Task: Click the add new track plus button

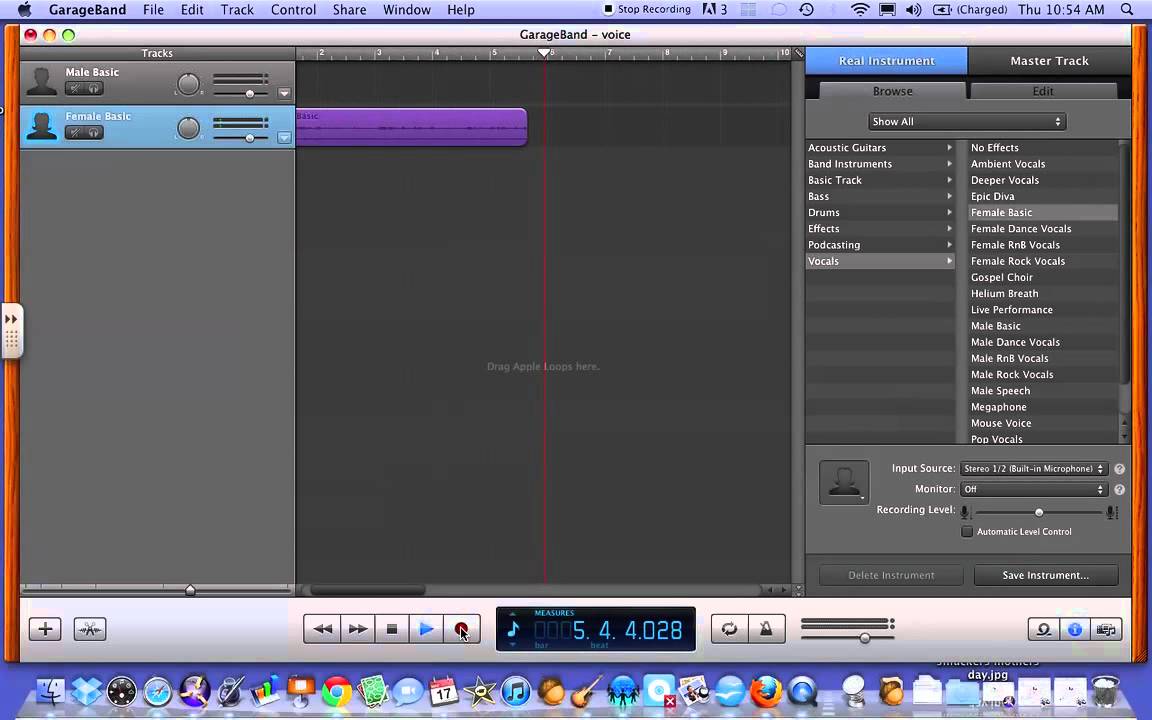Action: coord(45,629)
